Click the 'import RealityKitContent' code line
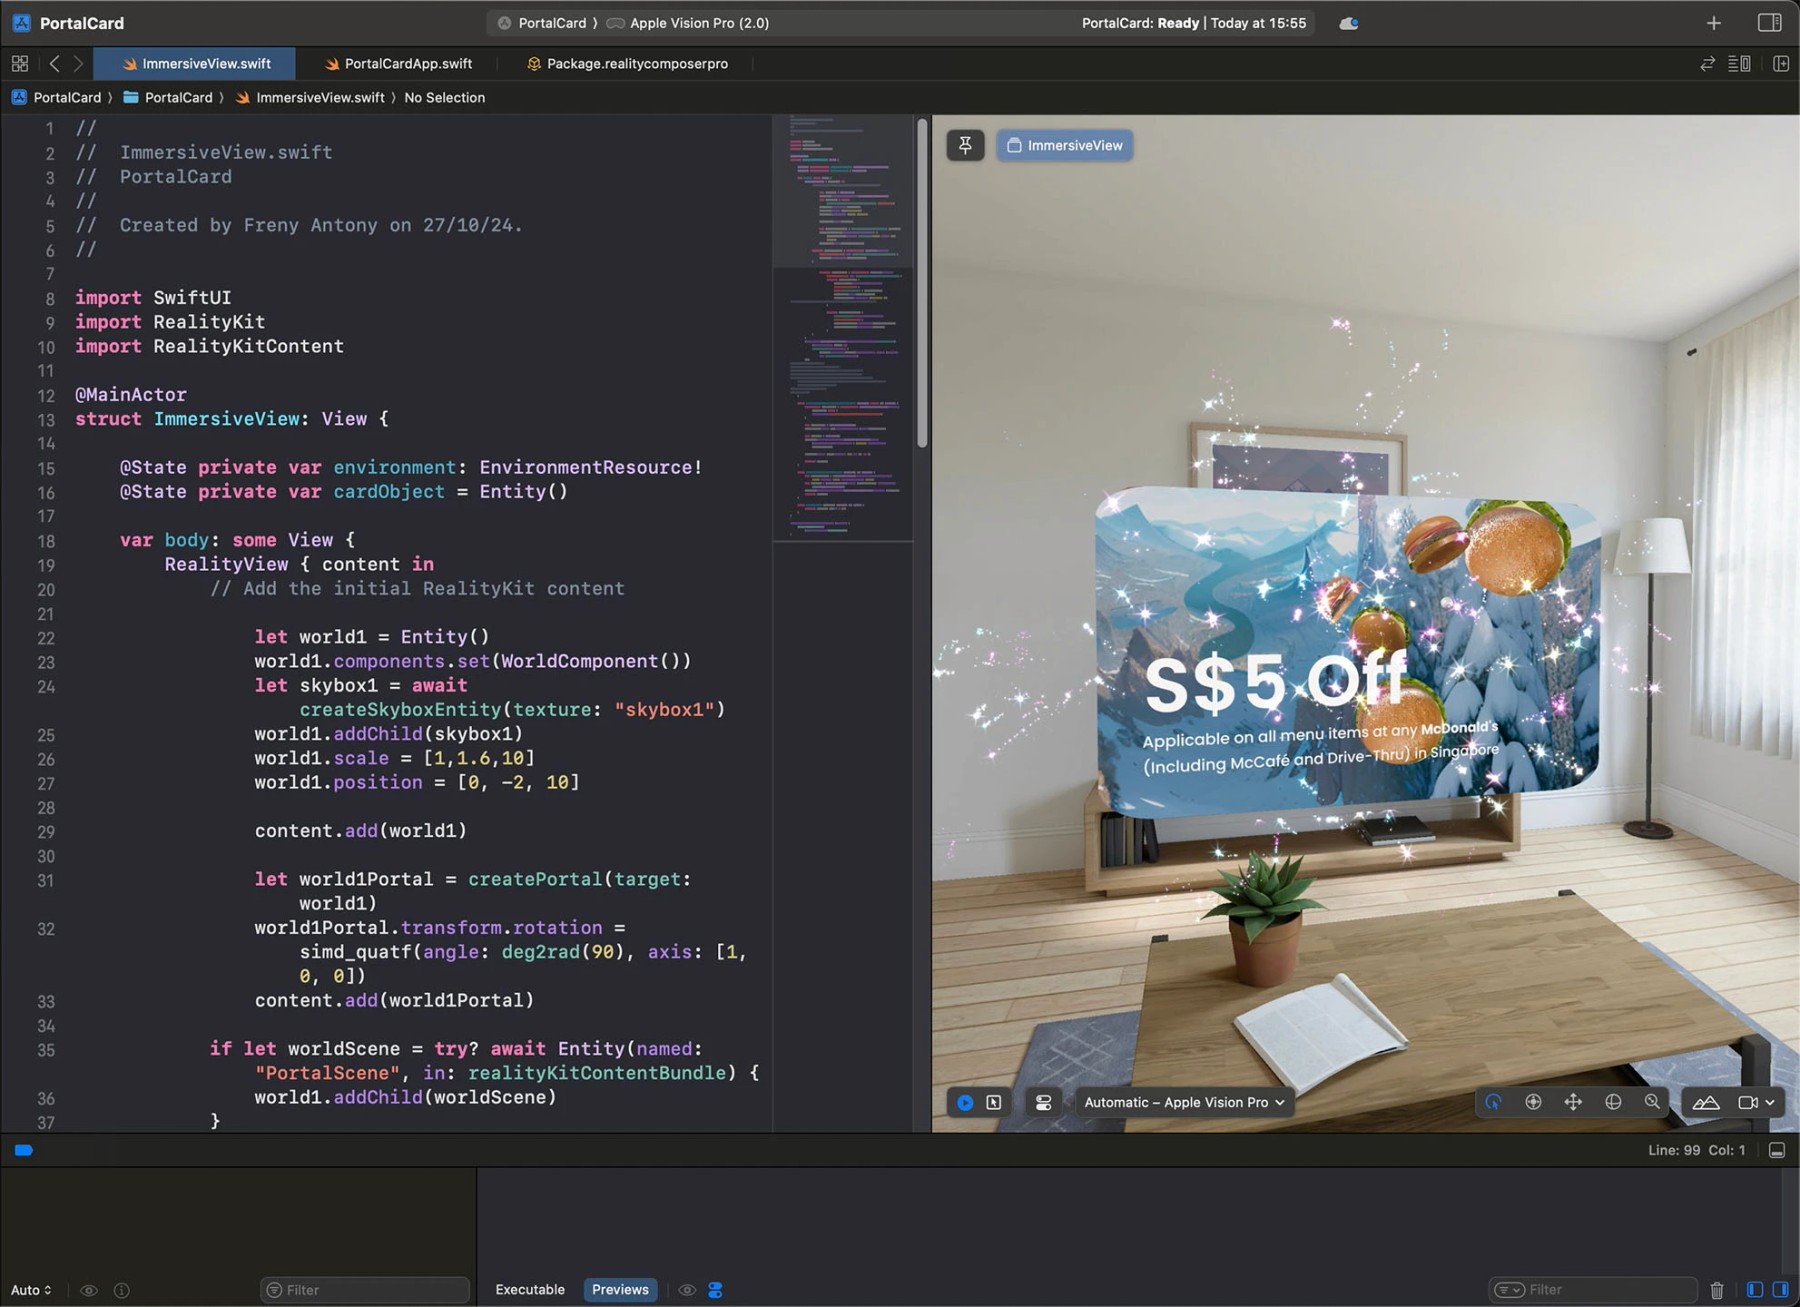1800x1307 pixels. click(x=209, y=346)
